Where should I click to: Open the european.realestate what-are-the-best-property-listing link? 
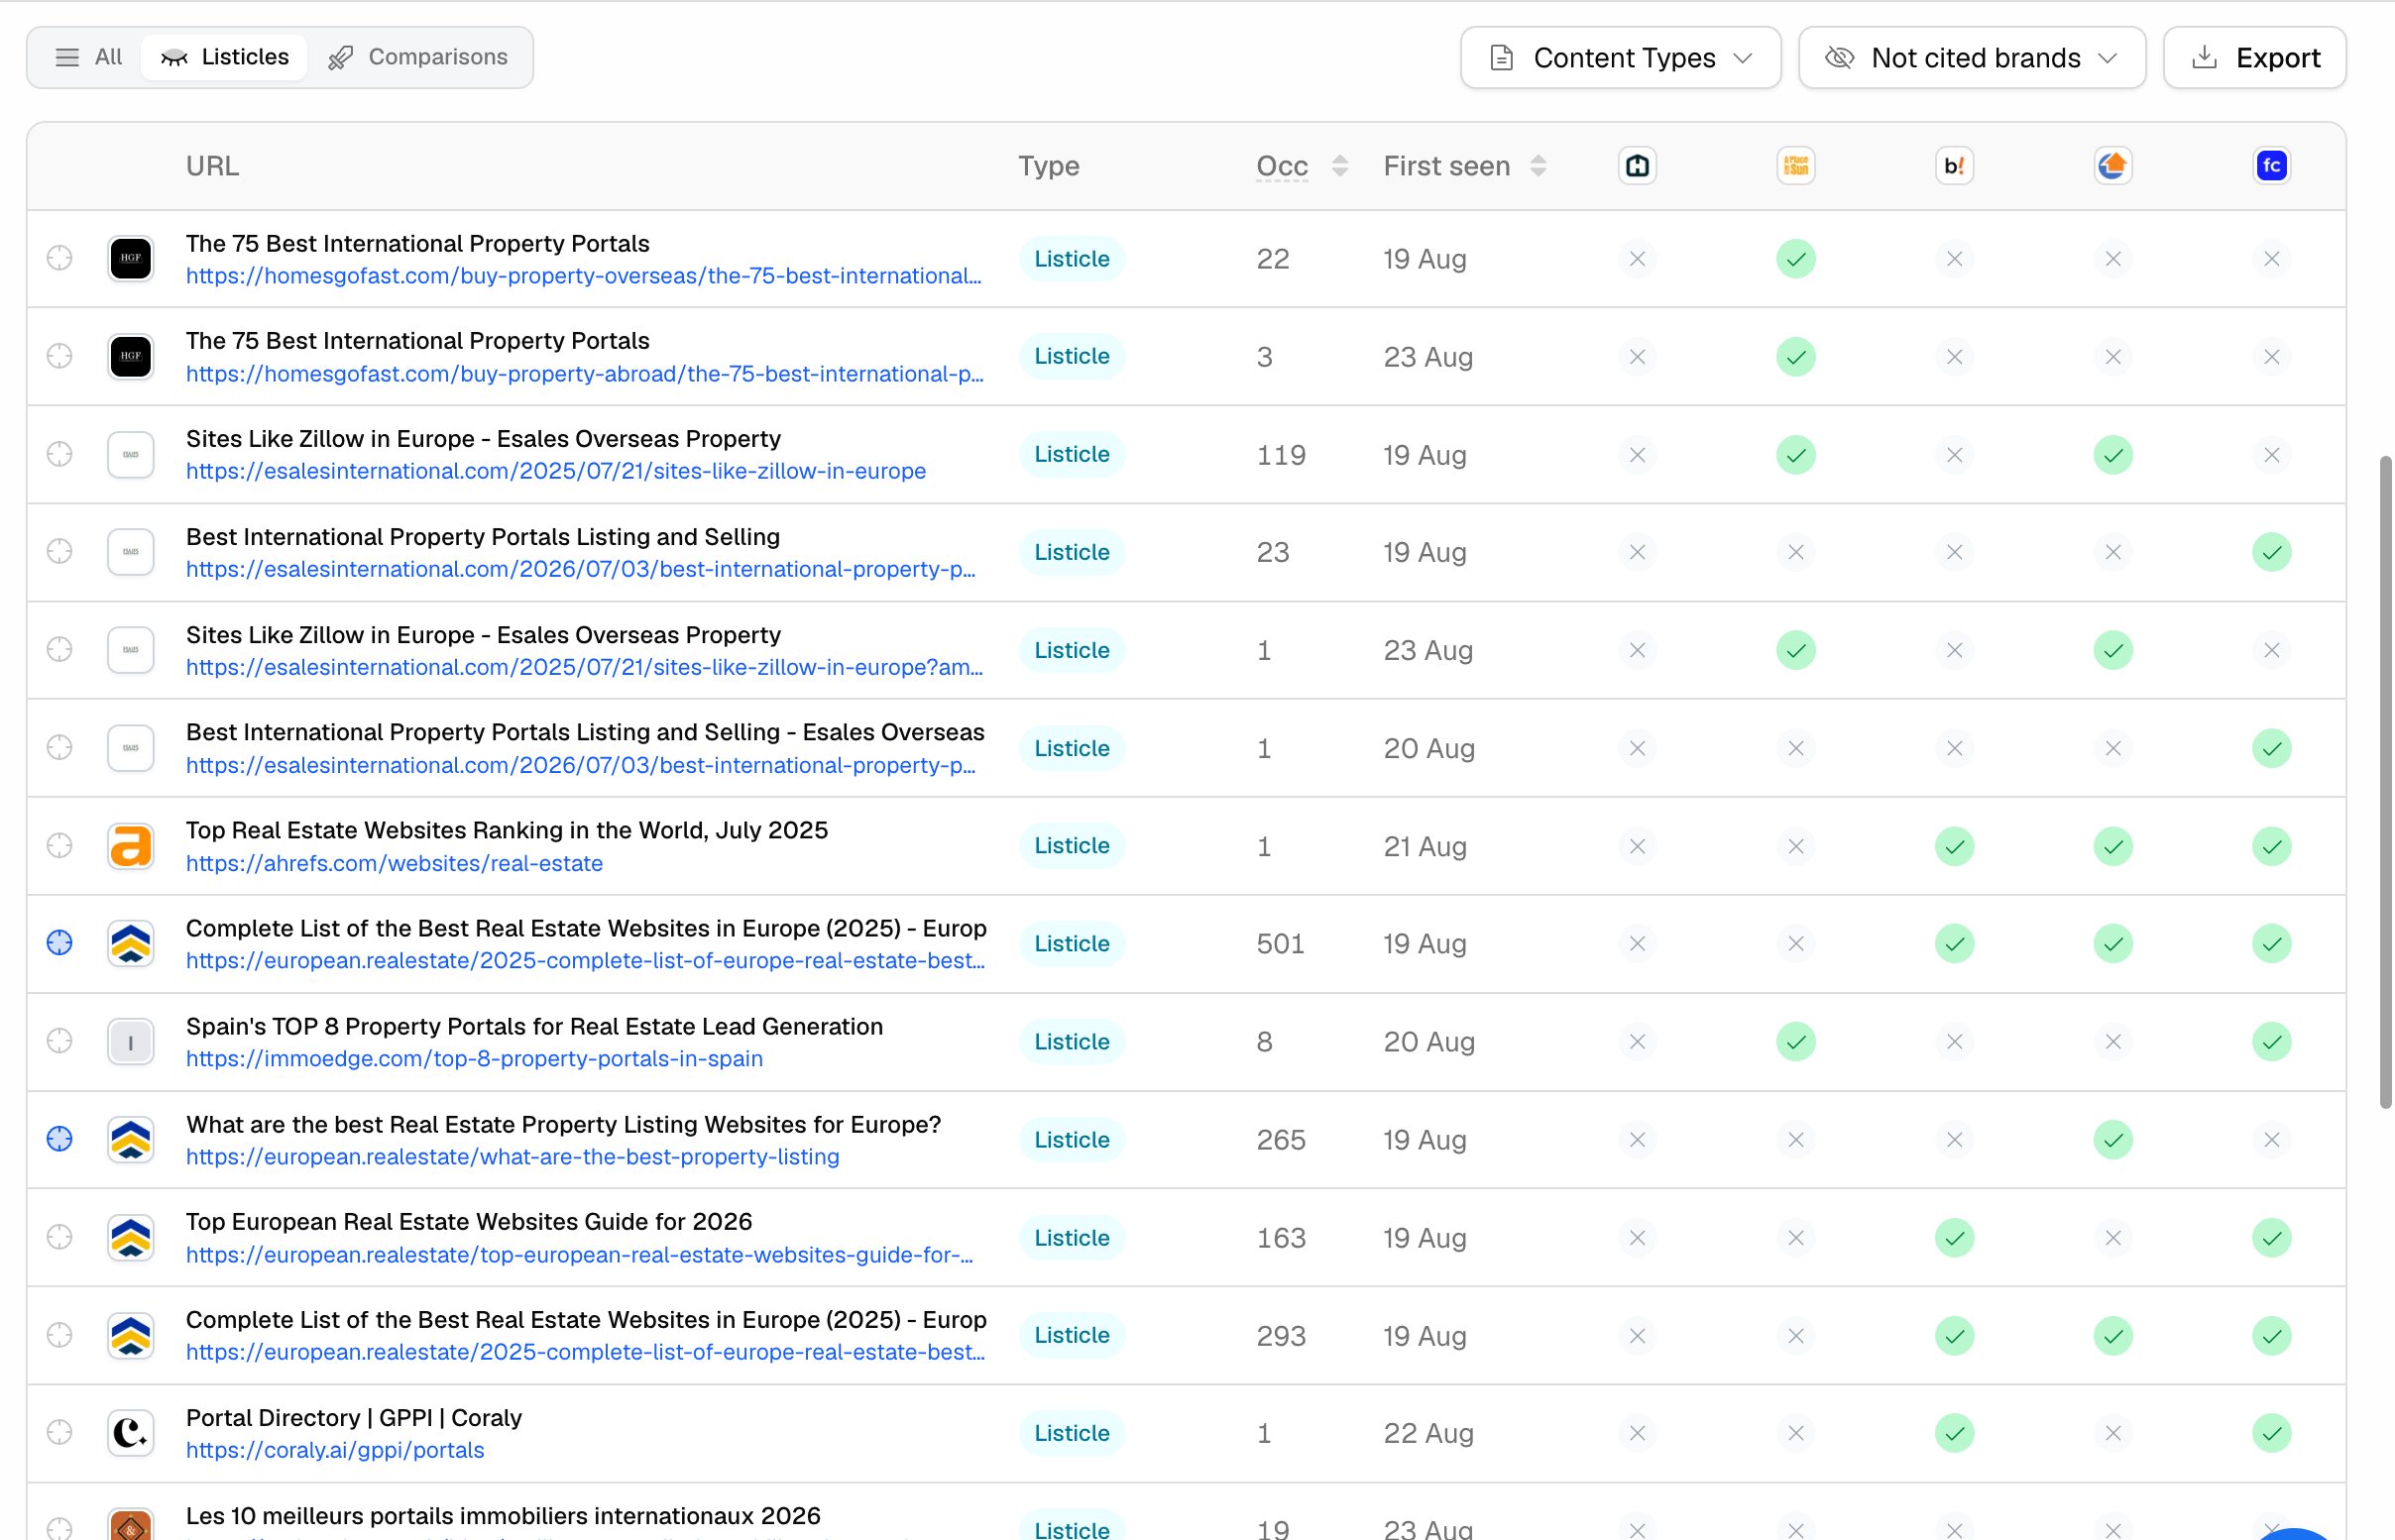pos(513,1157)
